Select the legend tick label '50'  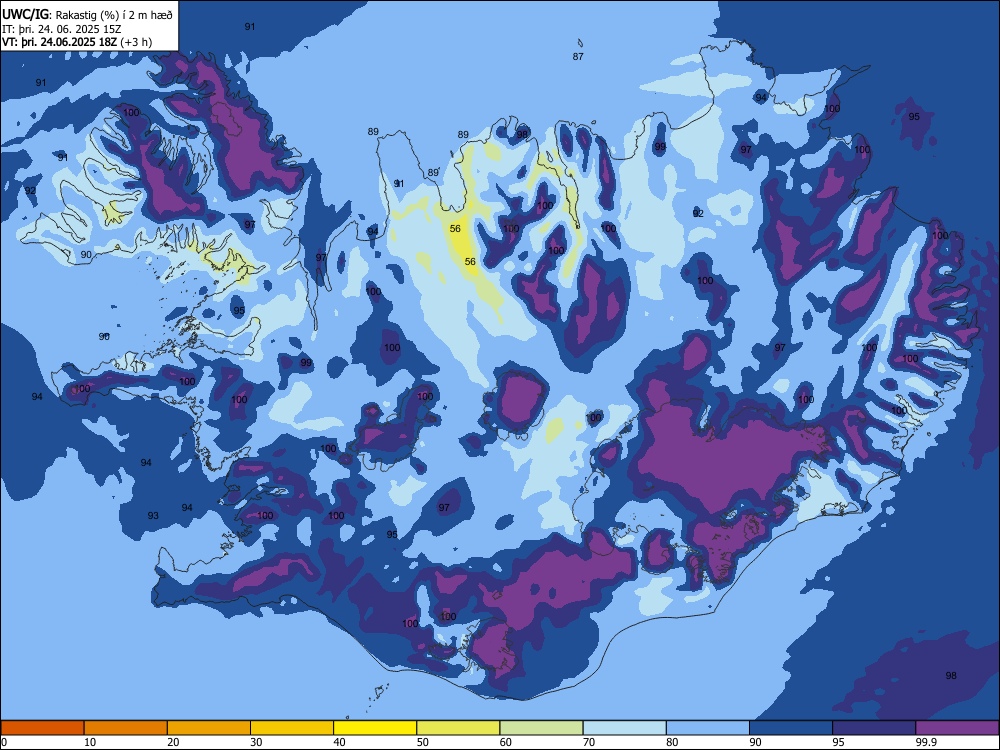[422, 742]
